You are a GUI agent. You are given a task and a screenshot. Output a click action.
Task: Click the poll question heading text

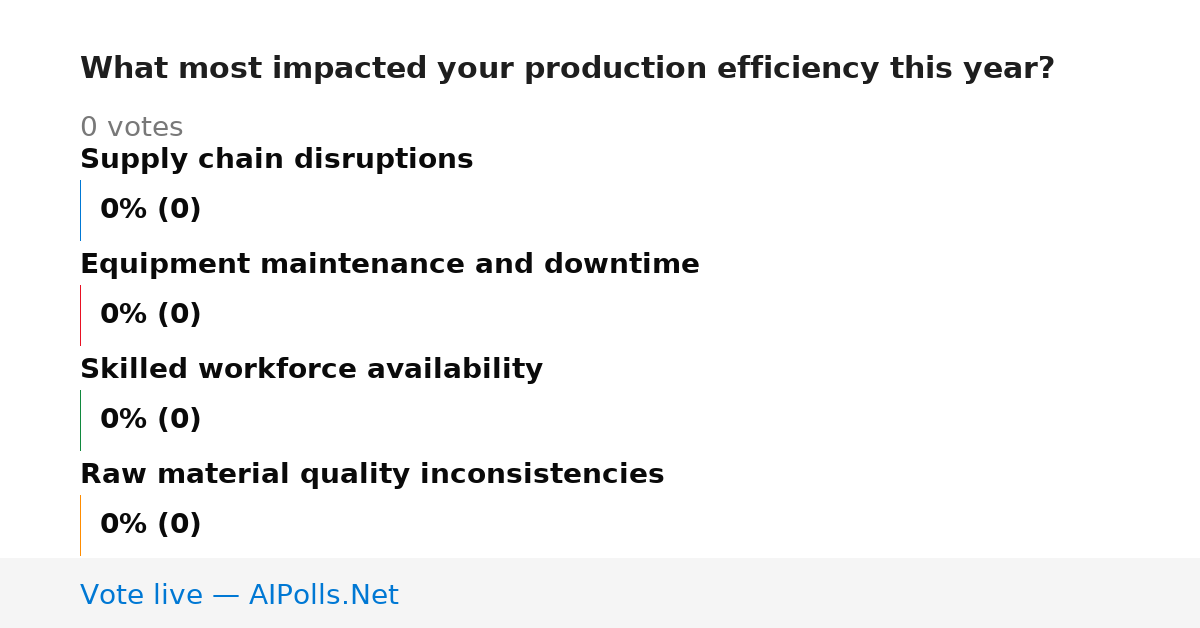point(567,69)
